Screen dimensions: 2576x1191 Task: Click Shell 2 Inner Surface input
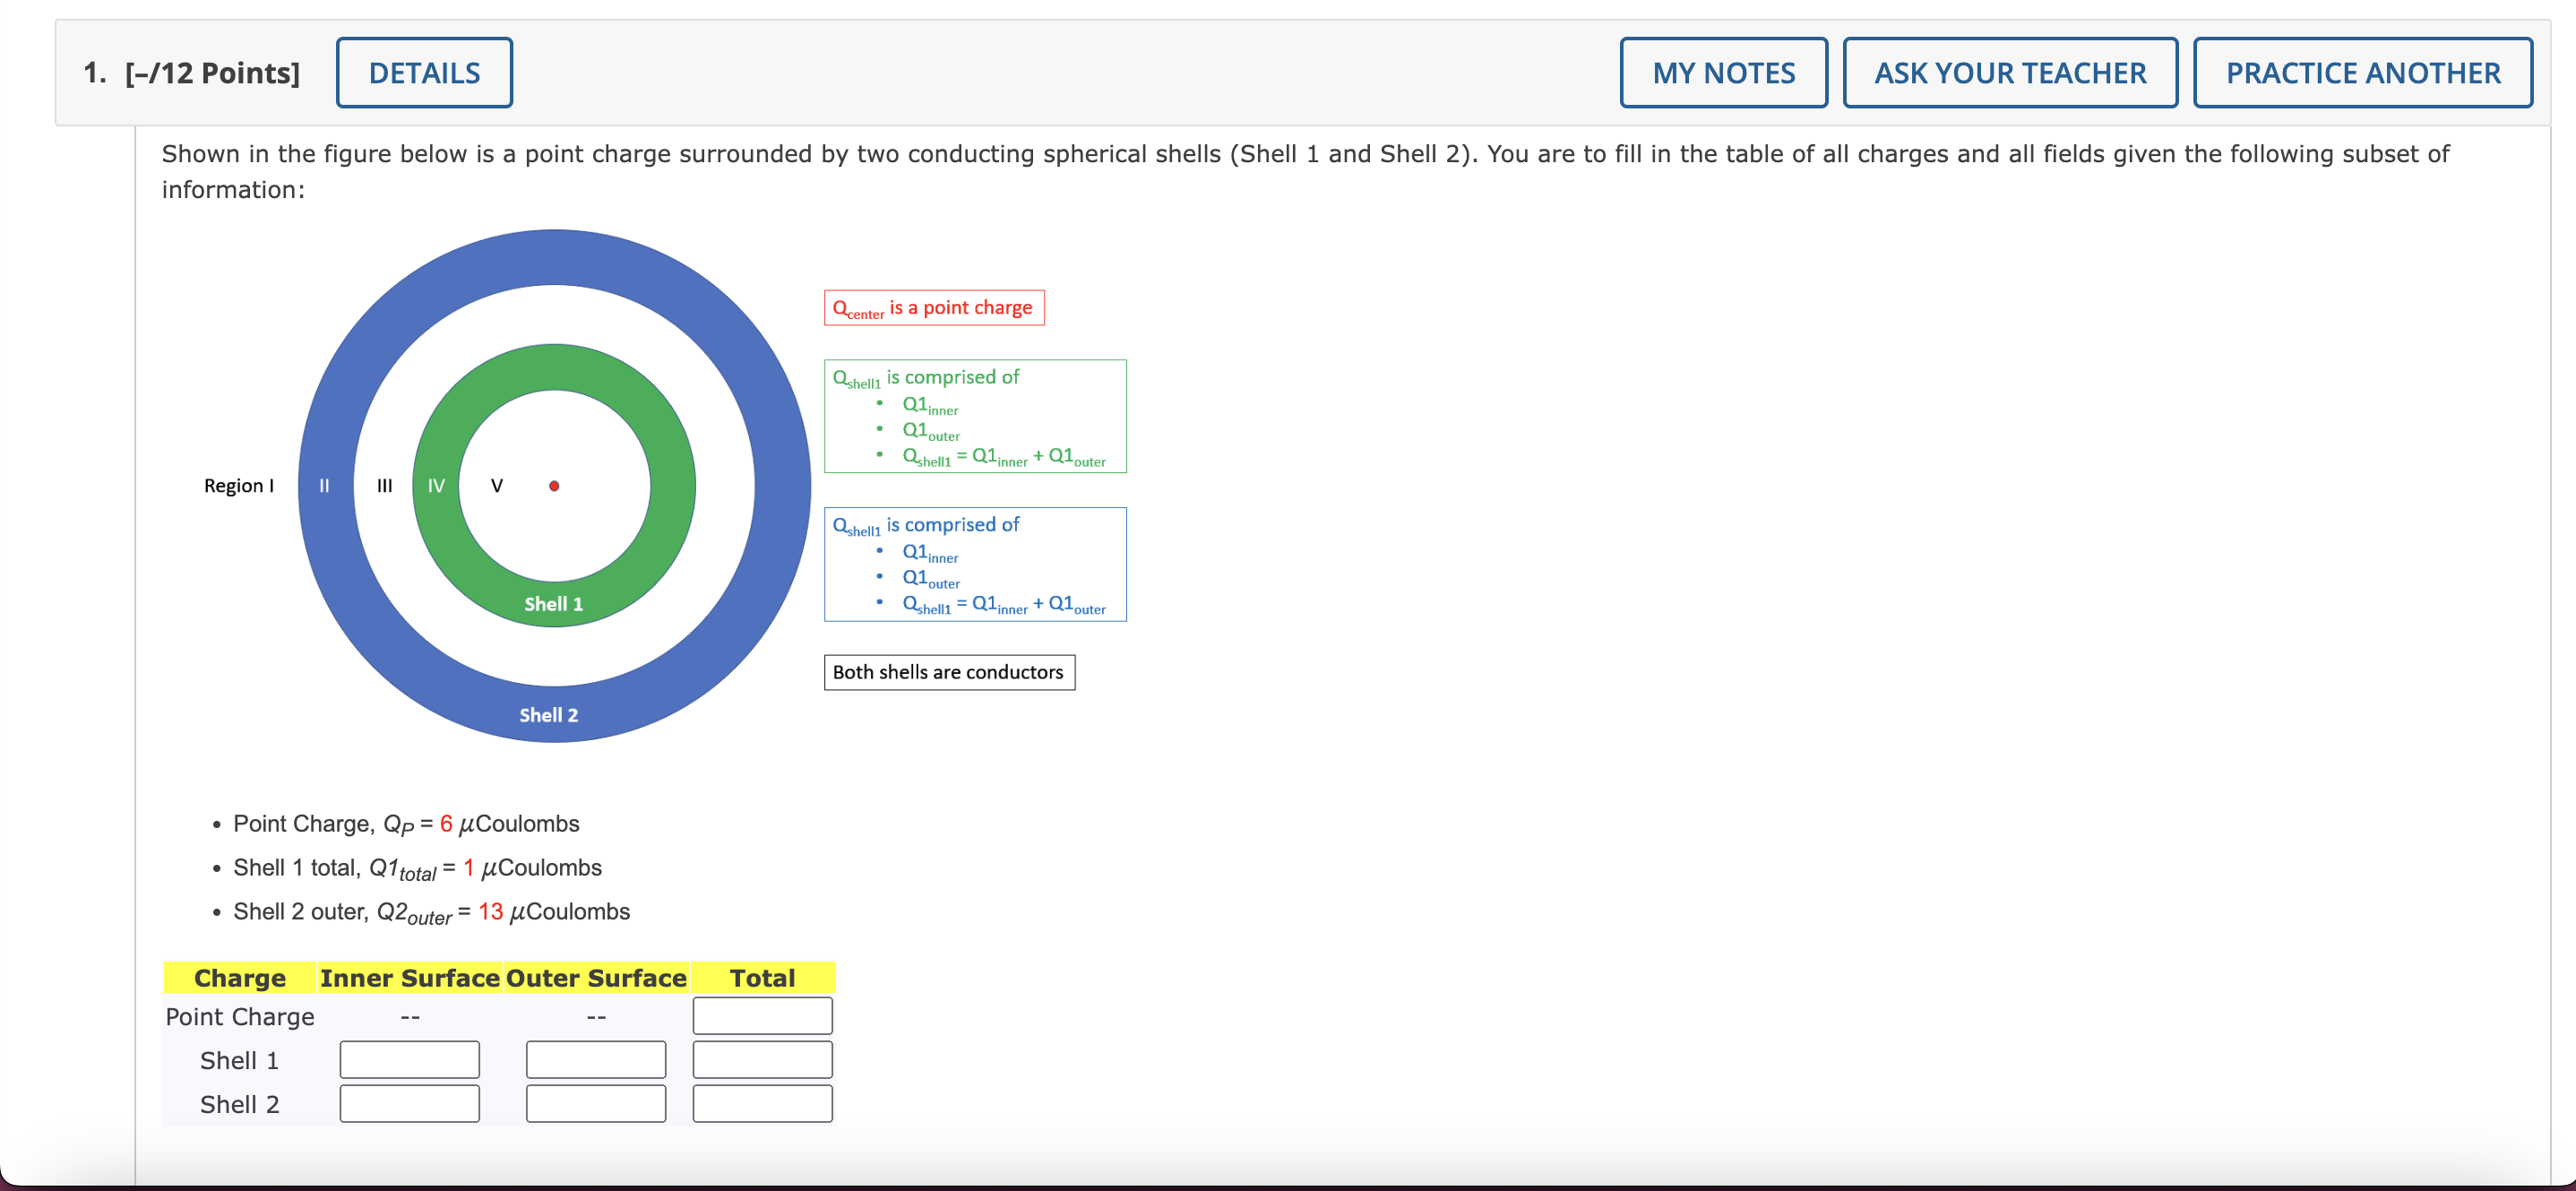pos(409,1104)
